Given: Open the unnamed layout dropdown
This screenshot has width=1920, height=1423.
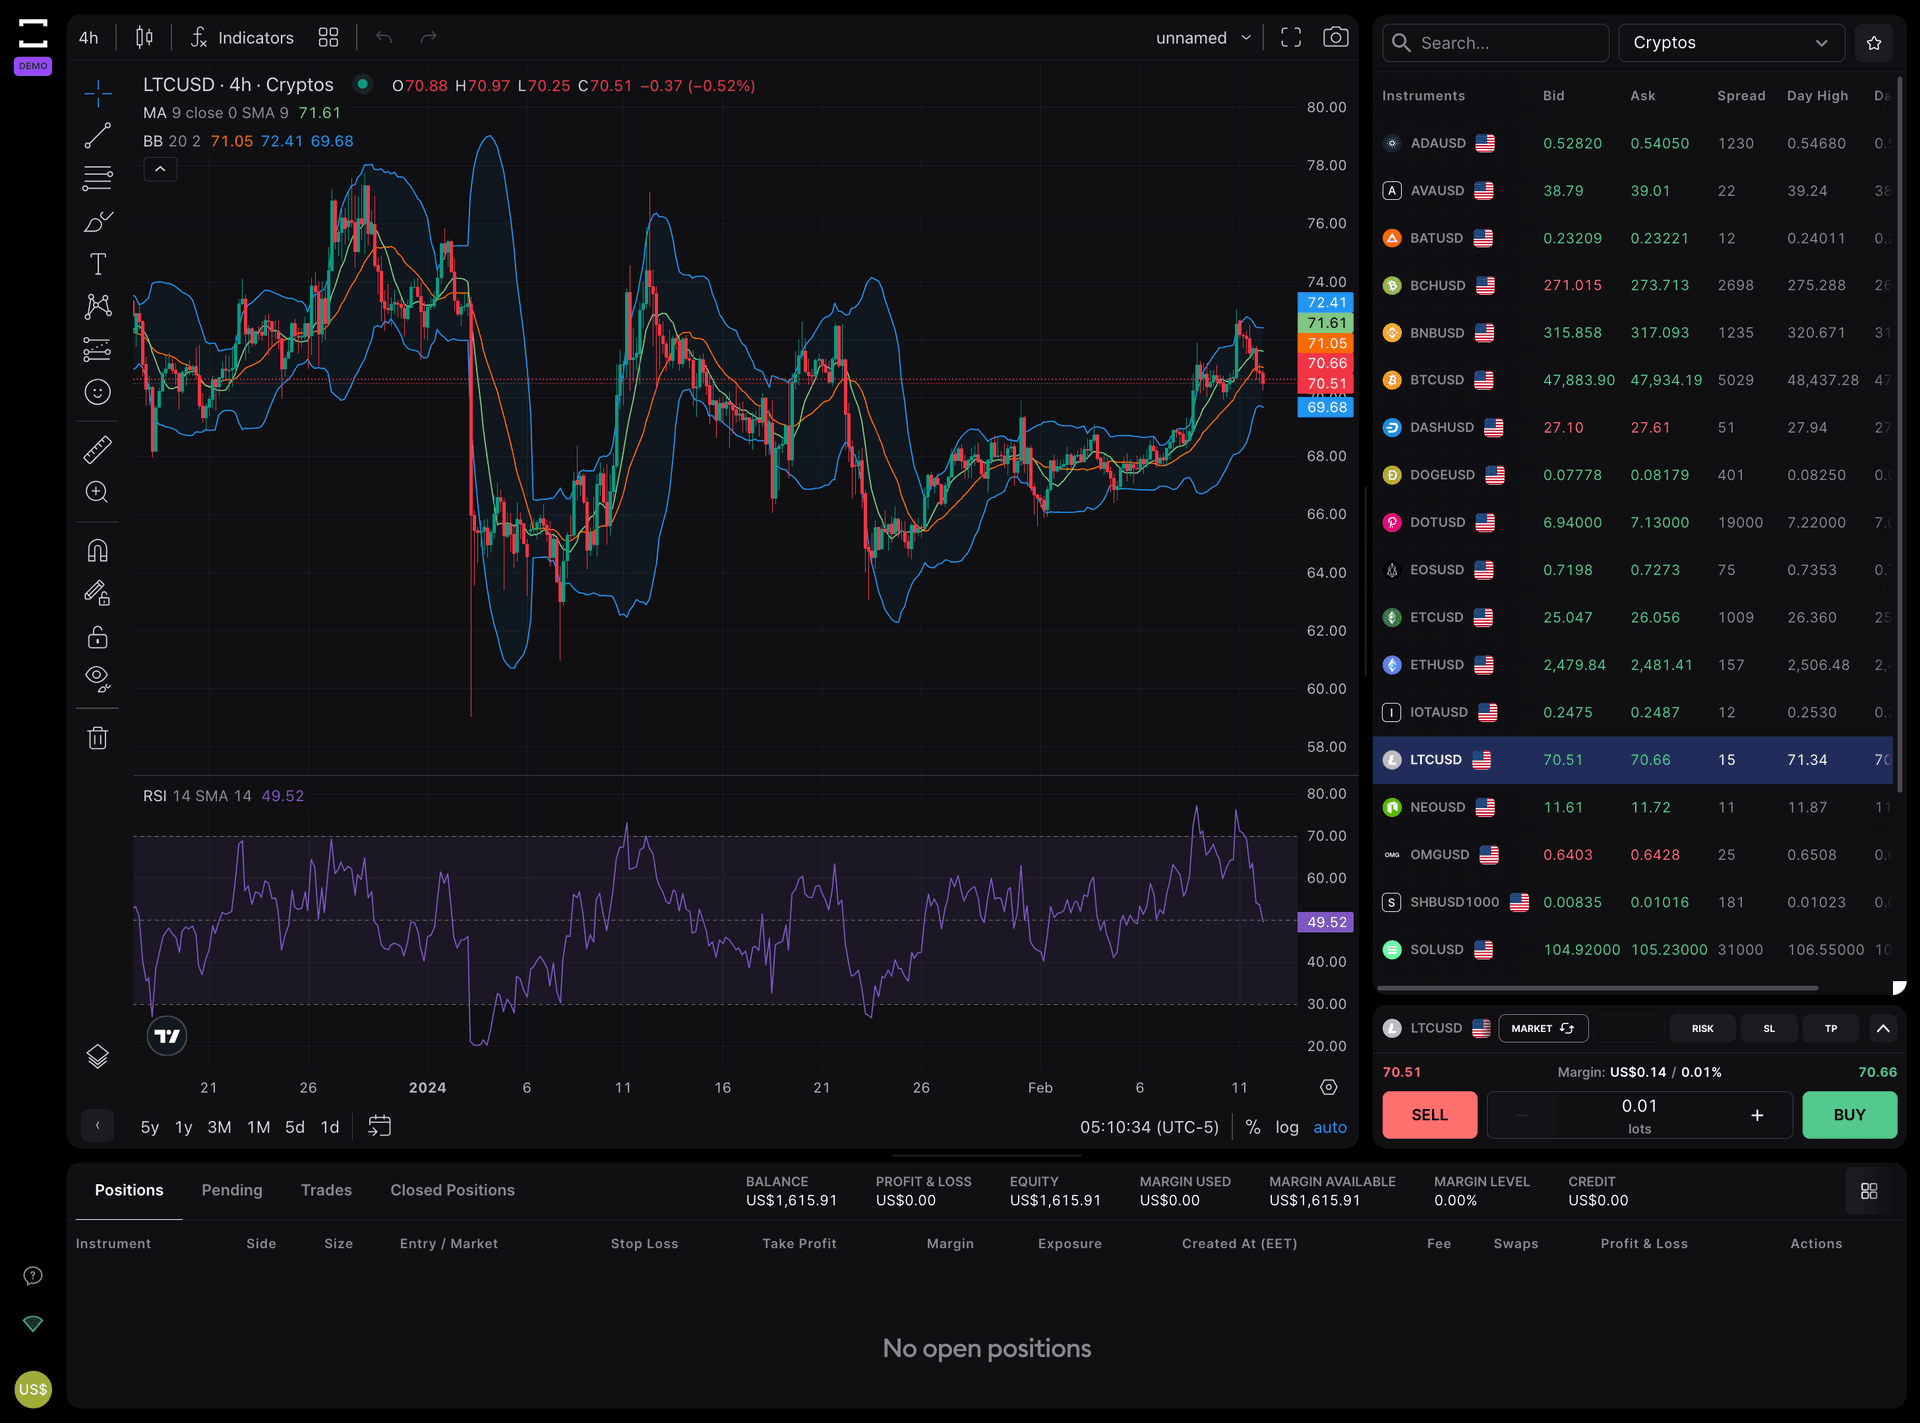Looking at the screenshot, I should (1203, 37).
